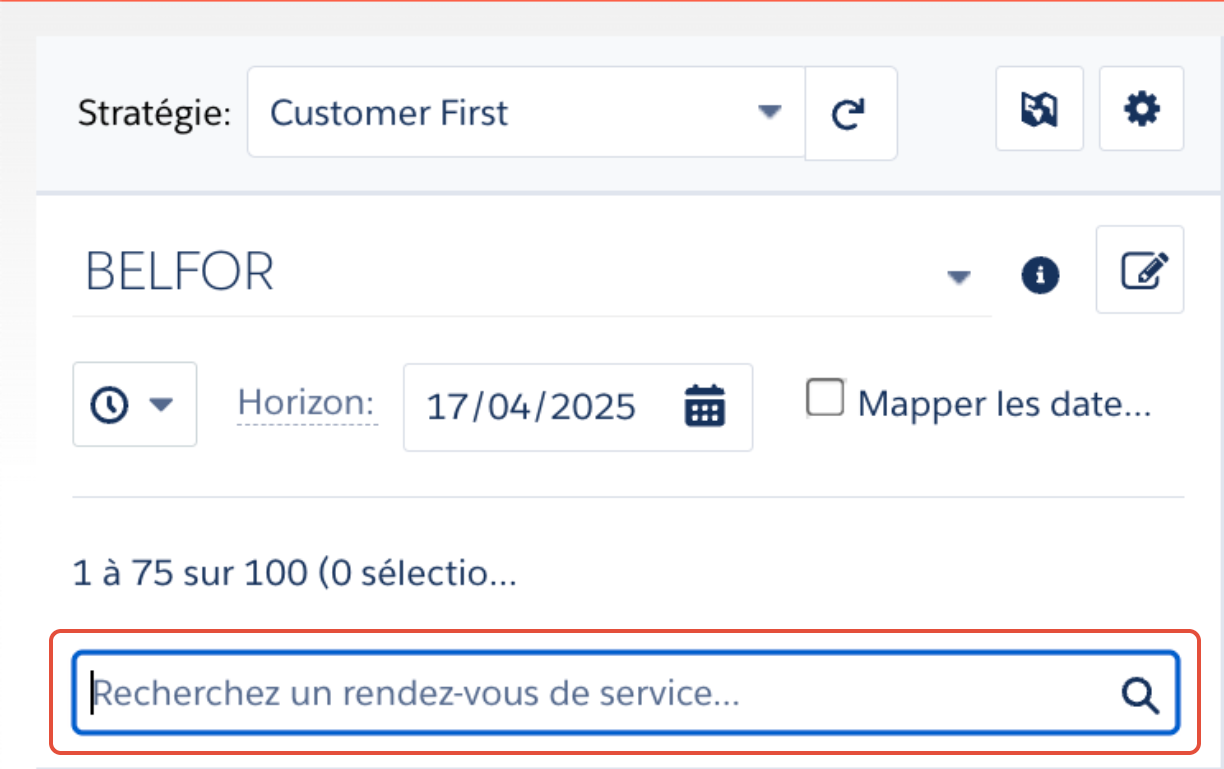
Task: Open the map view icon button
Action: (1039, 109)
